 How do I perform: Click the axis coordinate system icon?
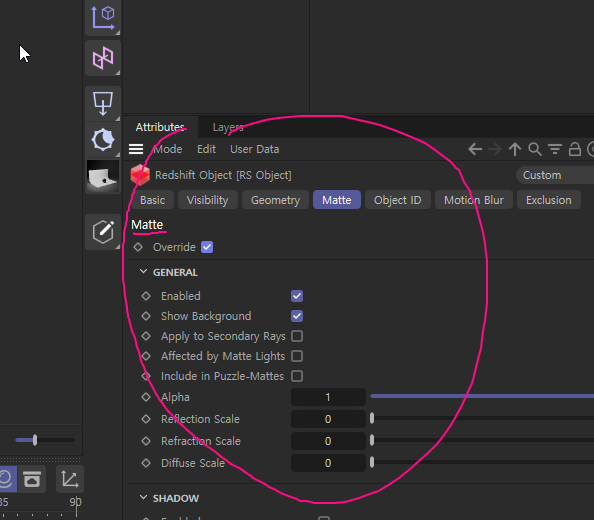103,17
